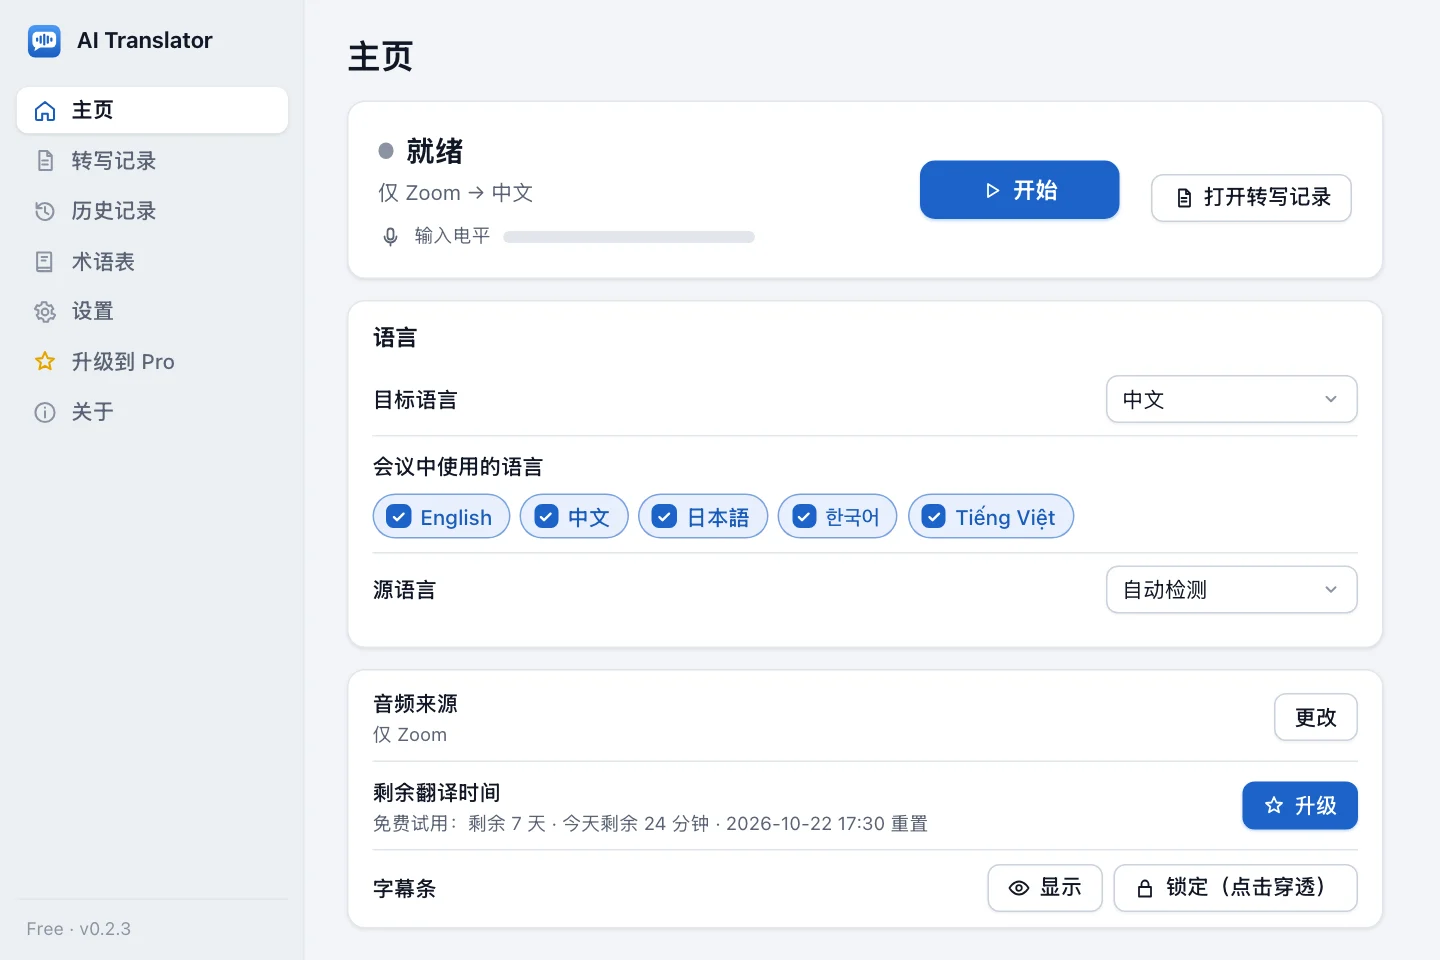Click the clock icon beside 历史记录
1440x960 pixels.
click(45, 211)
